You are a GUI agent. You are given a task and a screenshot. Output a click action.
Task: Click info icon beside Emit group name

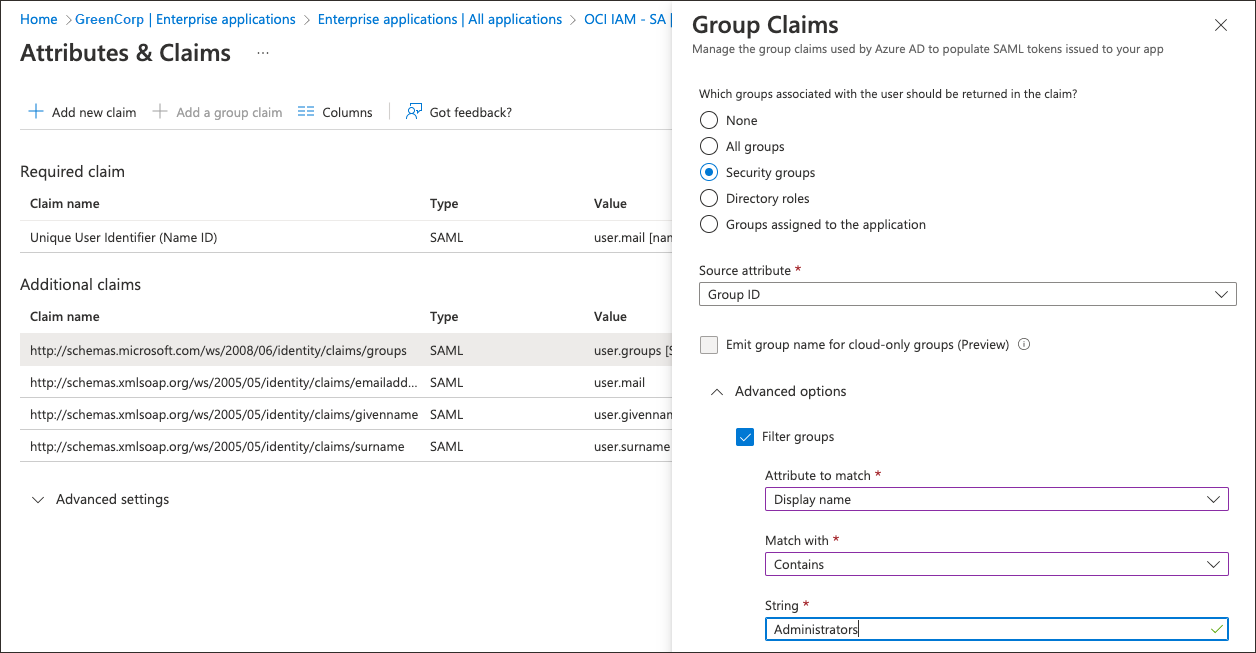click(1023, 345)
